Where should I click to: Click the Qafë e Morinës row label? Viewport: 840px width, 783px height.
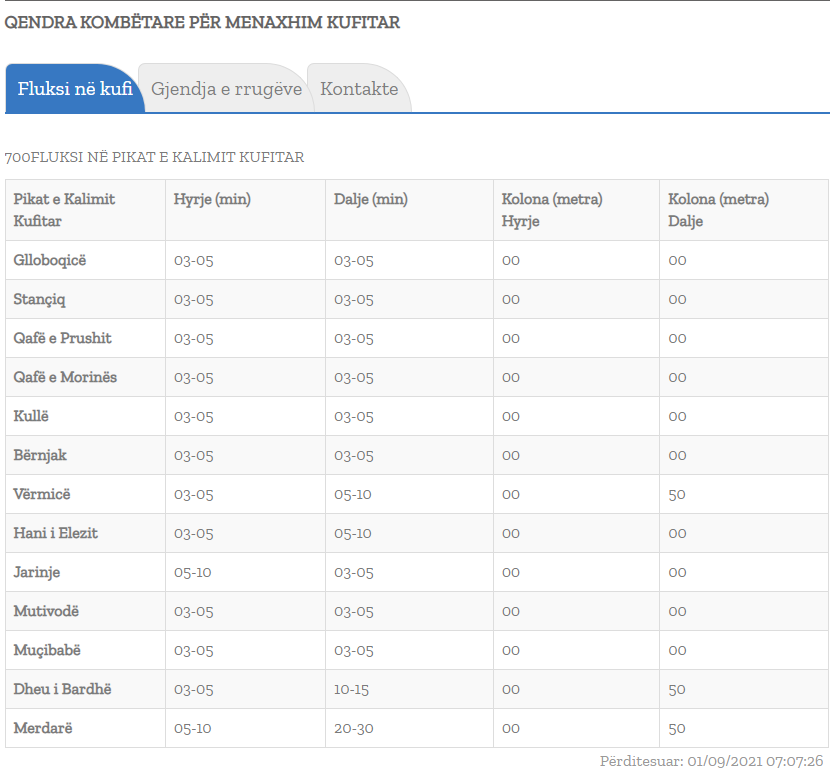65,378
